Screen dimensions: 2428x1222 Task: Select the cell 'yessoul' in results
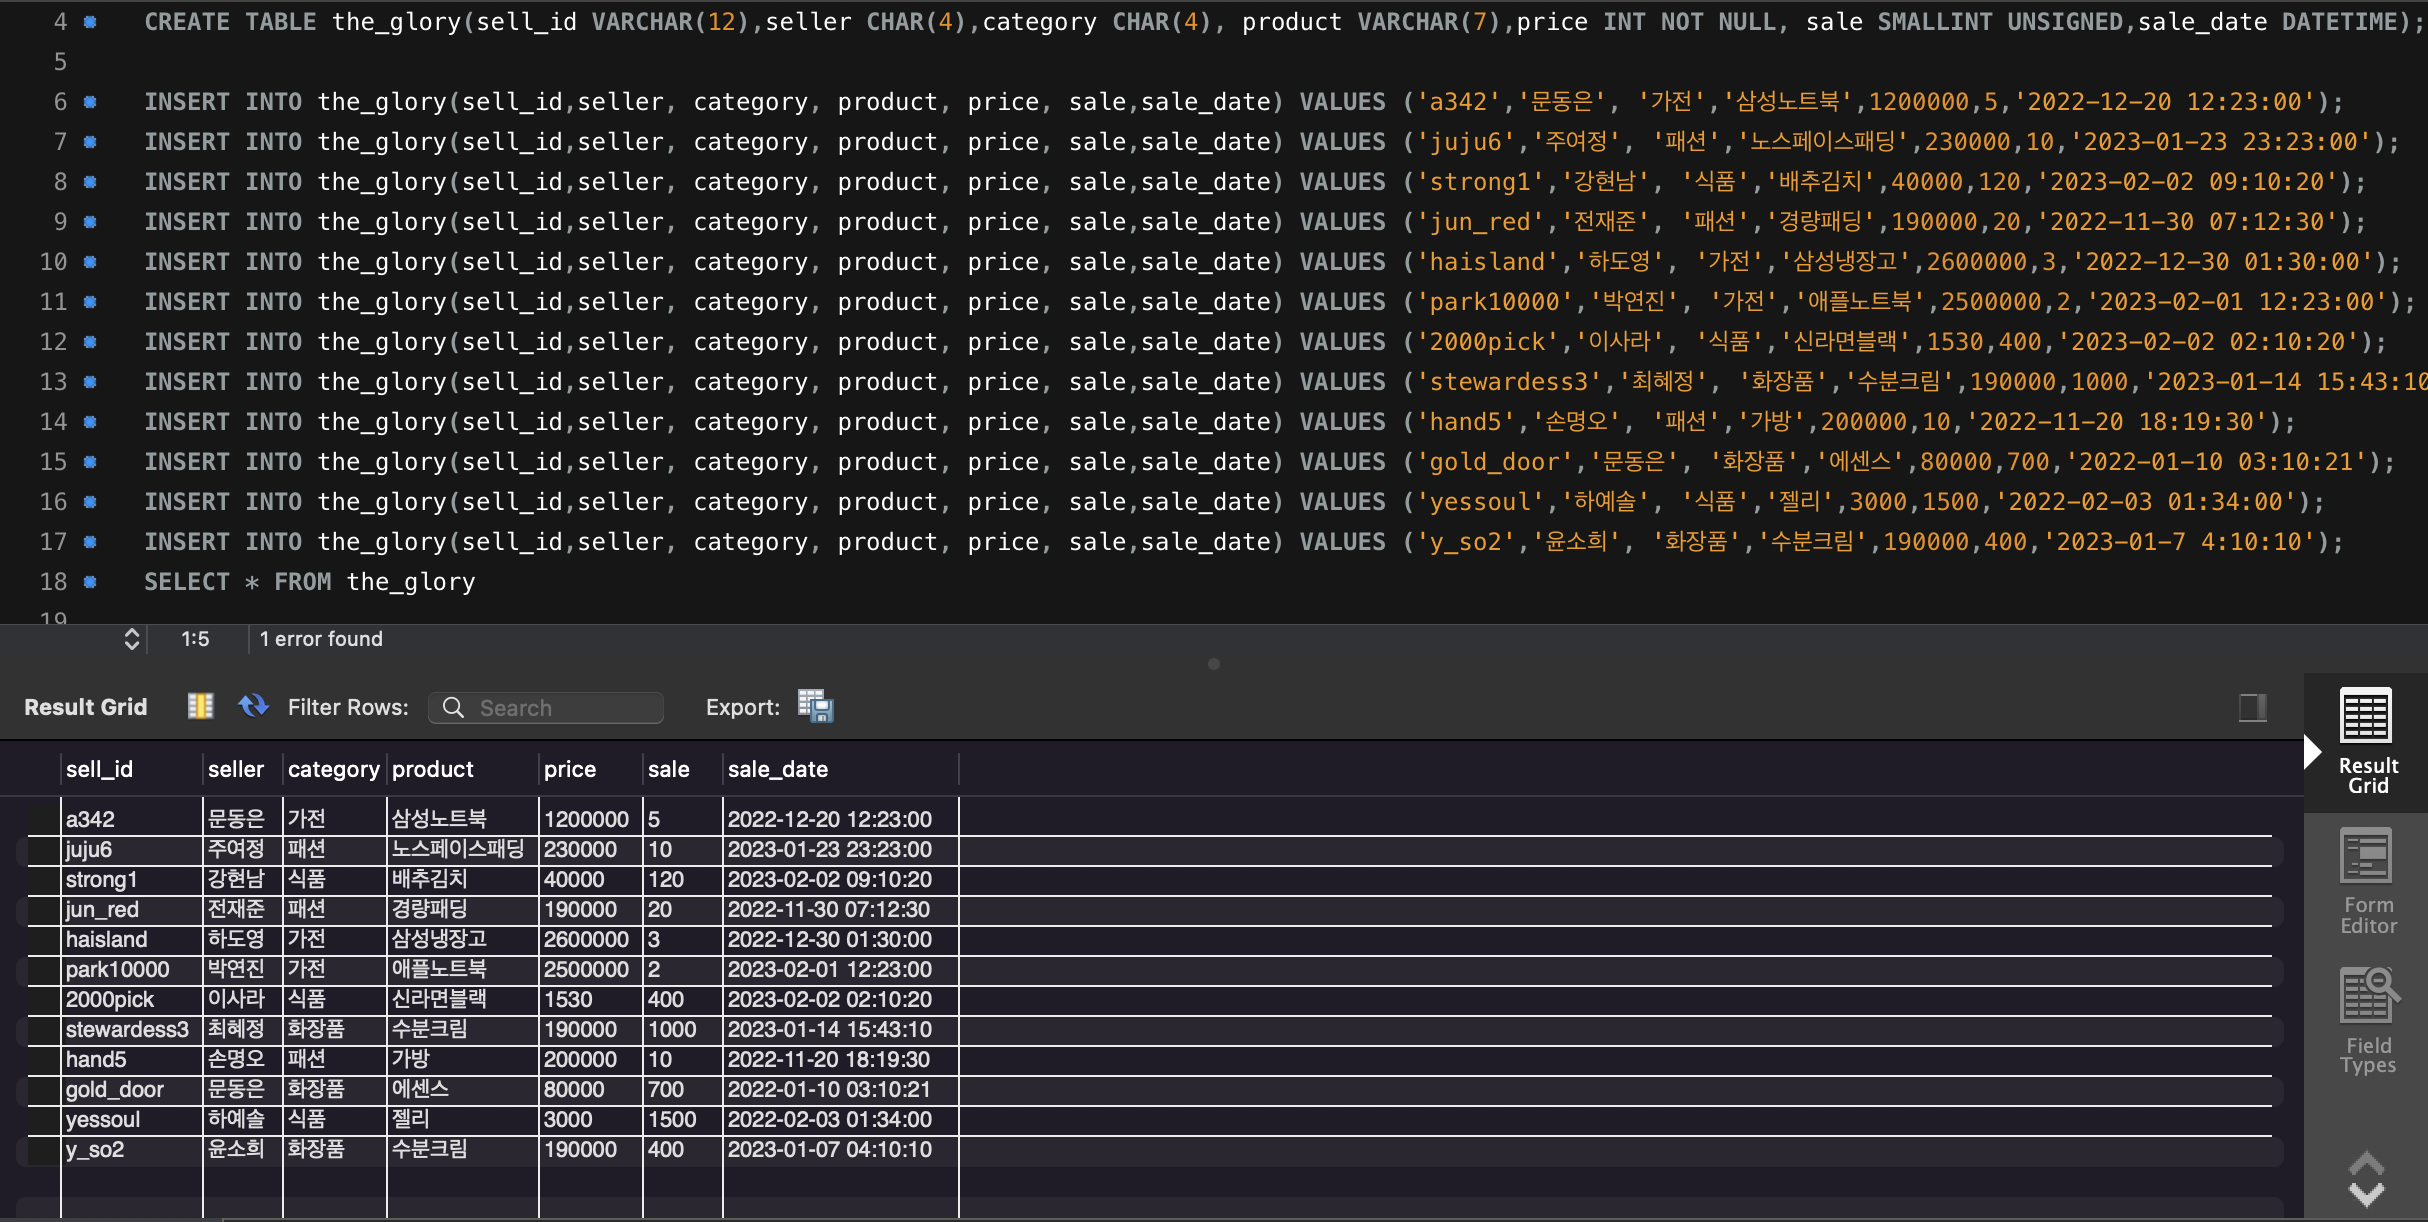(131, 1119)
